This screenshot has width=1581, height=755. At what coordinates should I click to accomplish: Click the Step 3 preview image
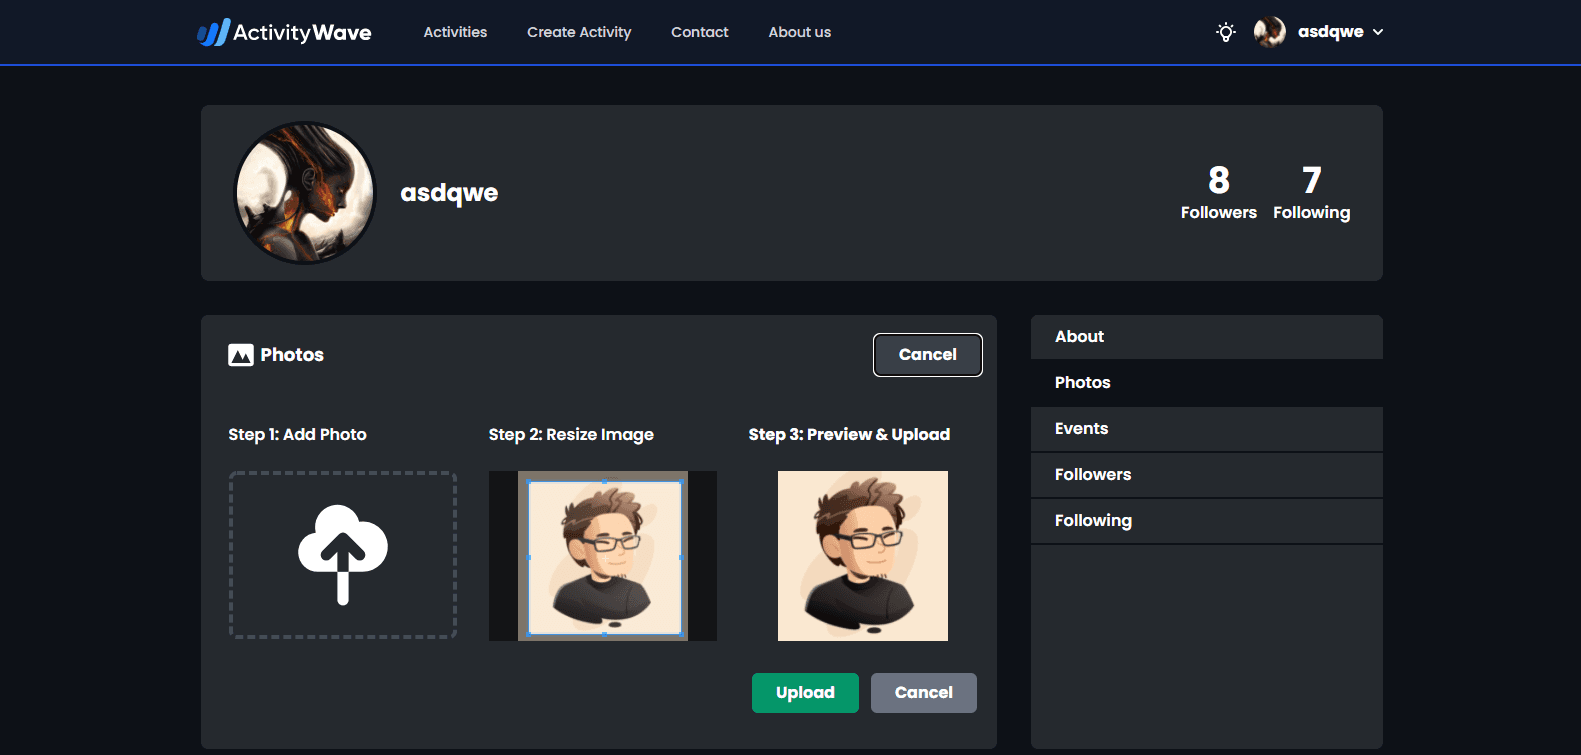(x=863, y=556)
